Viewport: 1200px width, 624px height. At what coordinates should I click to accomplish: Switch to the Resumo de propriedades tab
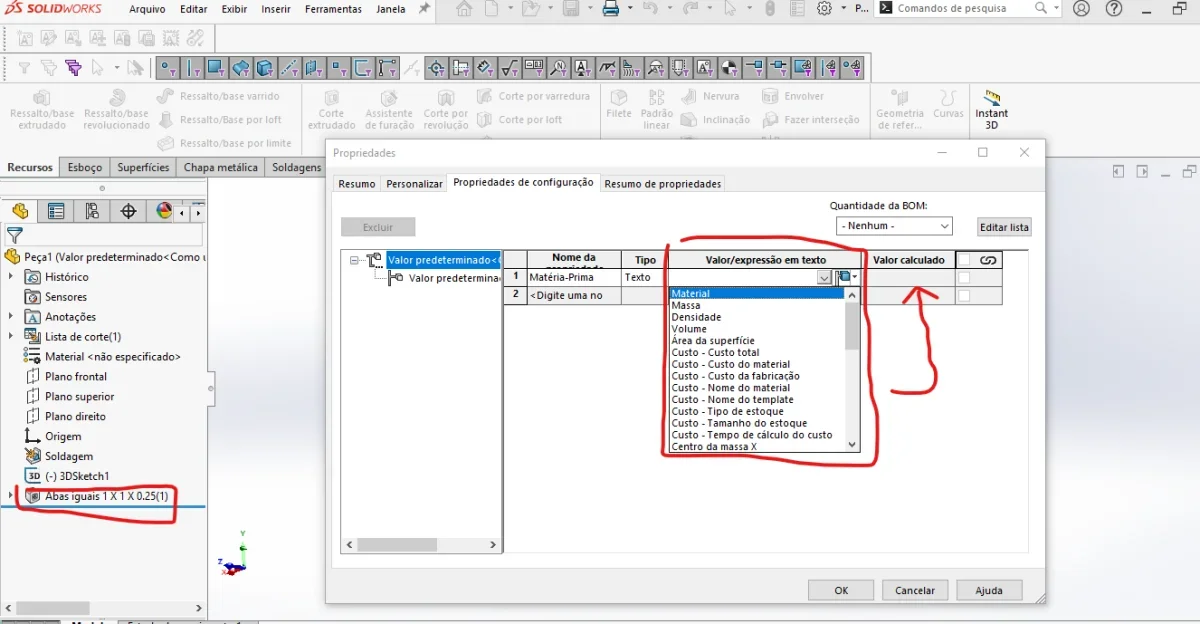click(662, 184)
